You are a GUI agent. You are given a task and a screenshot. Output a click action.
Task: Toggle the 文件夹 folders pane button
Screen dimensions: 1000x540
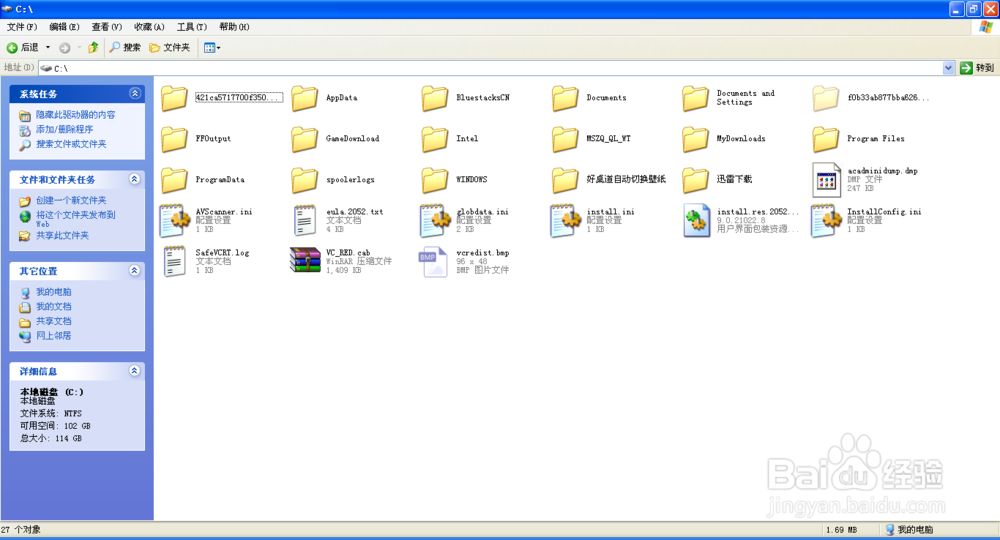170,48
